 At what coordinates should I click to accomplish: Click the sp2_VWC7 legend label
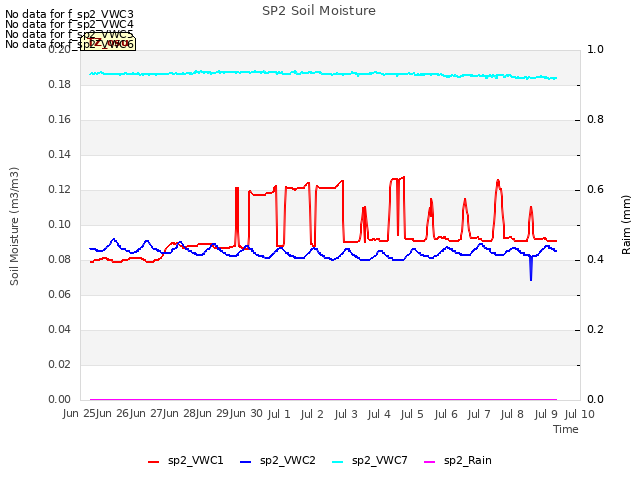[x=380, y=460]
